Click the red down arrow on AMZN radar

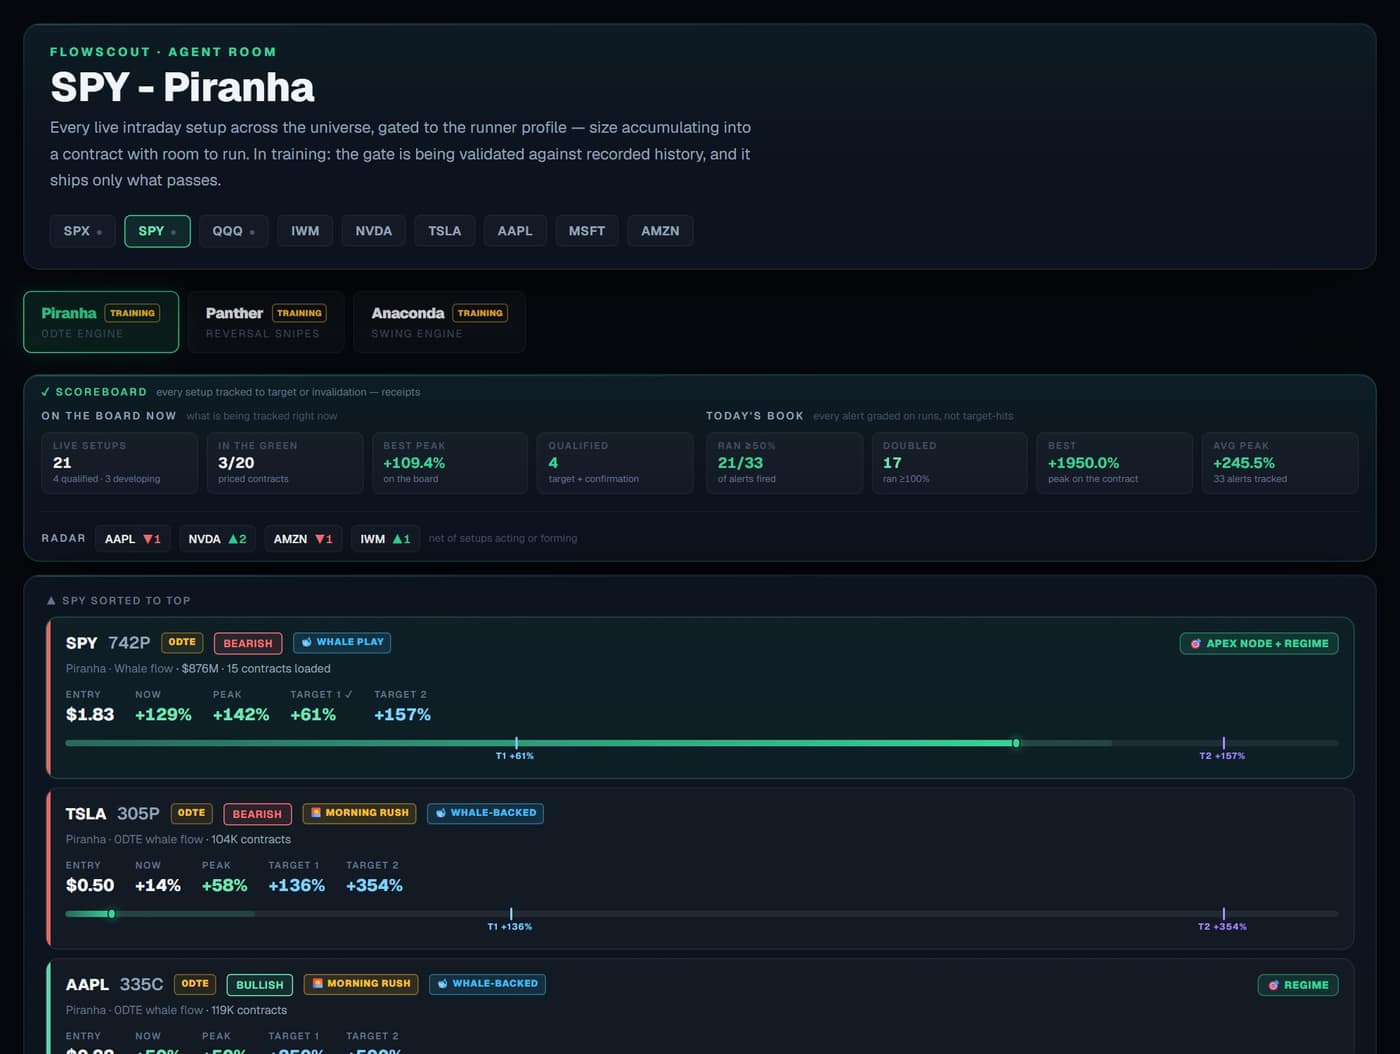point(320,539)
